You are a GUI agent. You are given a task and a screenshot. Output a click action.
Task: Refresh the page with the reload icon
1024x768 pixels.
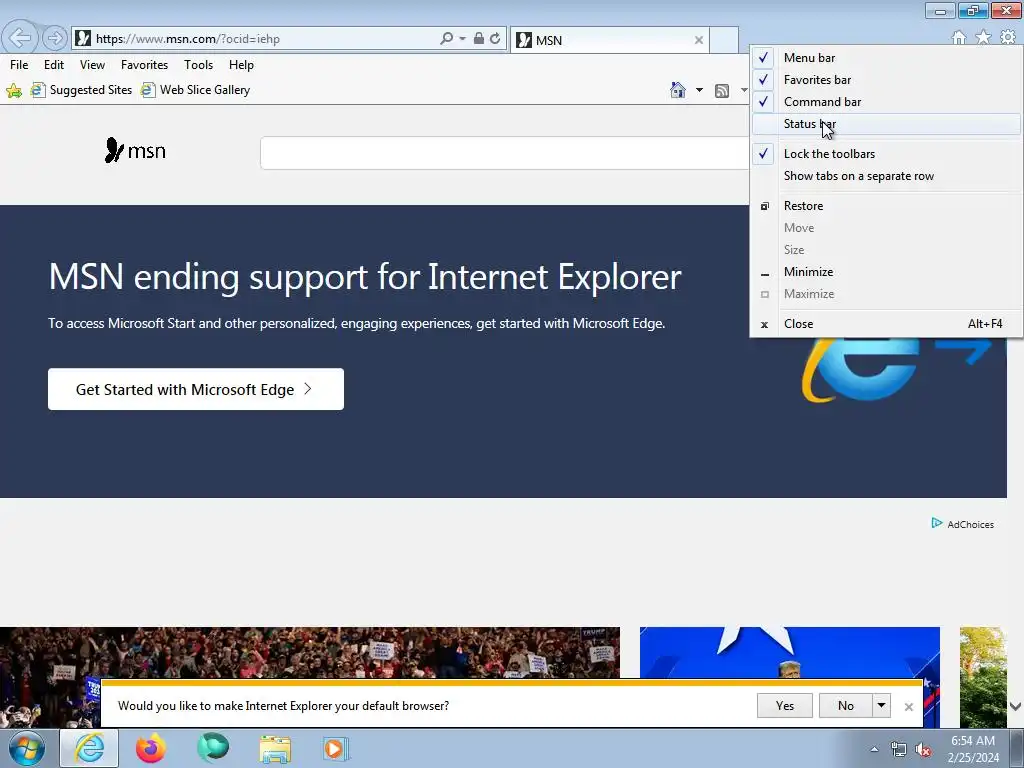click(495, 39)
